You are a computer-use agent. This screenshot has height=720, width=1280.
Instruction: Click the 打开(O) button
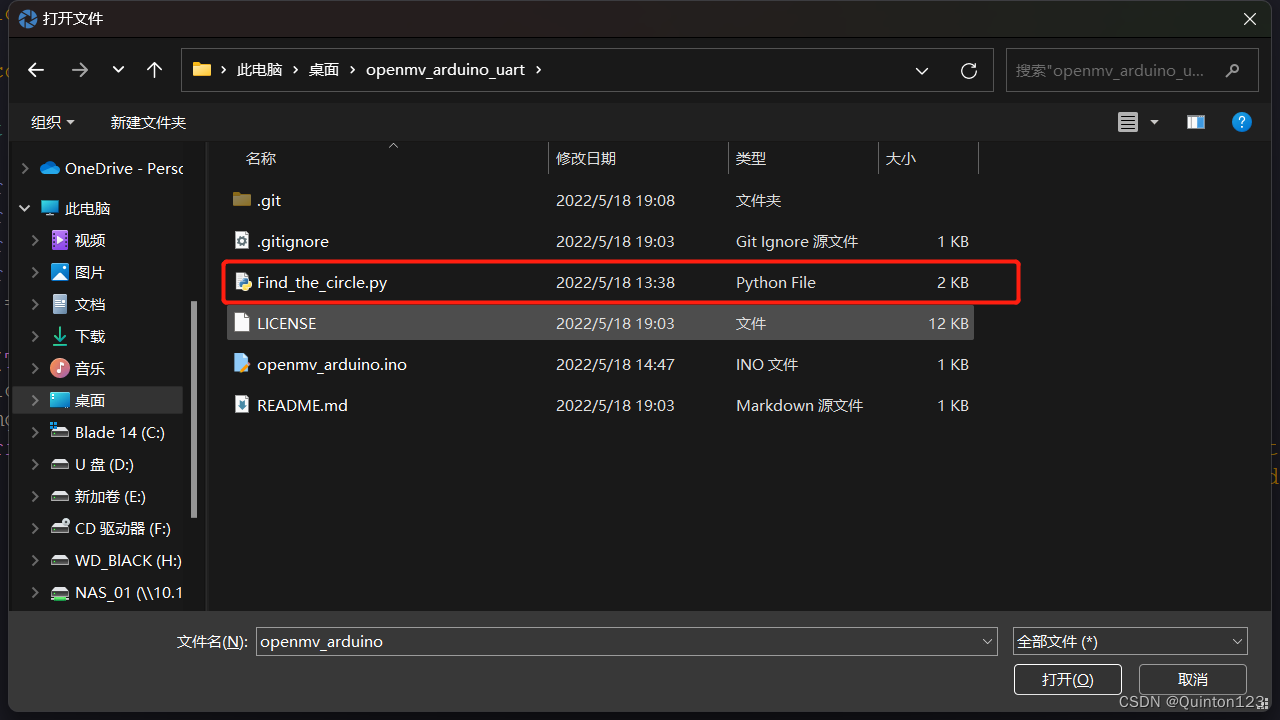1068,679
